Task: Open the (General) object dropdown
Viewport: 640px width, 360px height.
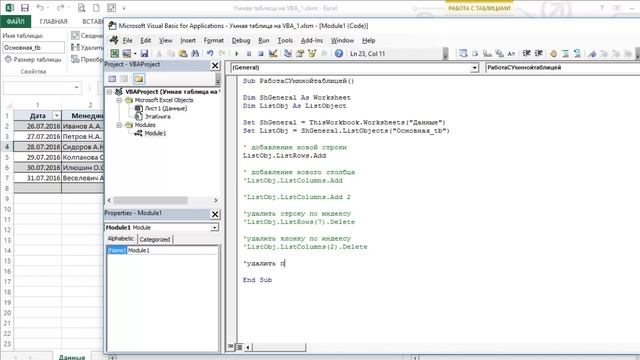Action: (474, 68)
